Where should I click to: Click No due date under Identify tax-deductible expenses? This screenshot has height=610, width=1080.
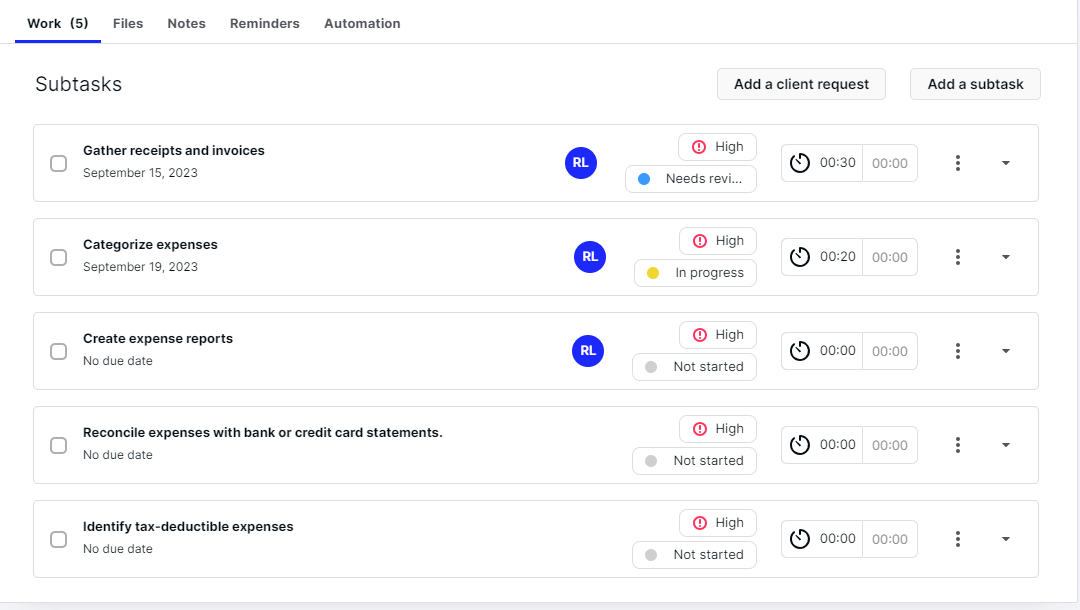pyautogui.click(x=118, y=549)
